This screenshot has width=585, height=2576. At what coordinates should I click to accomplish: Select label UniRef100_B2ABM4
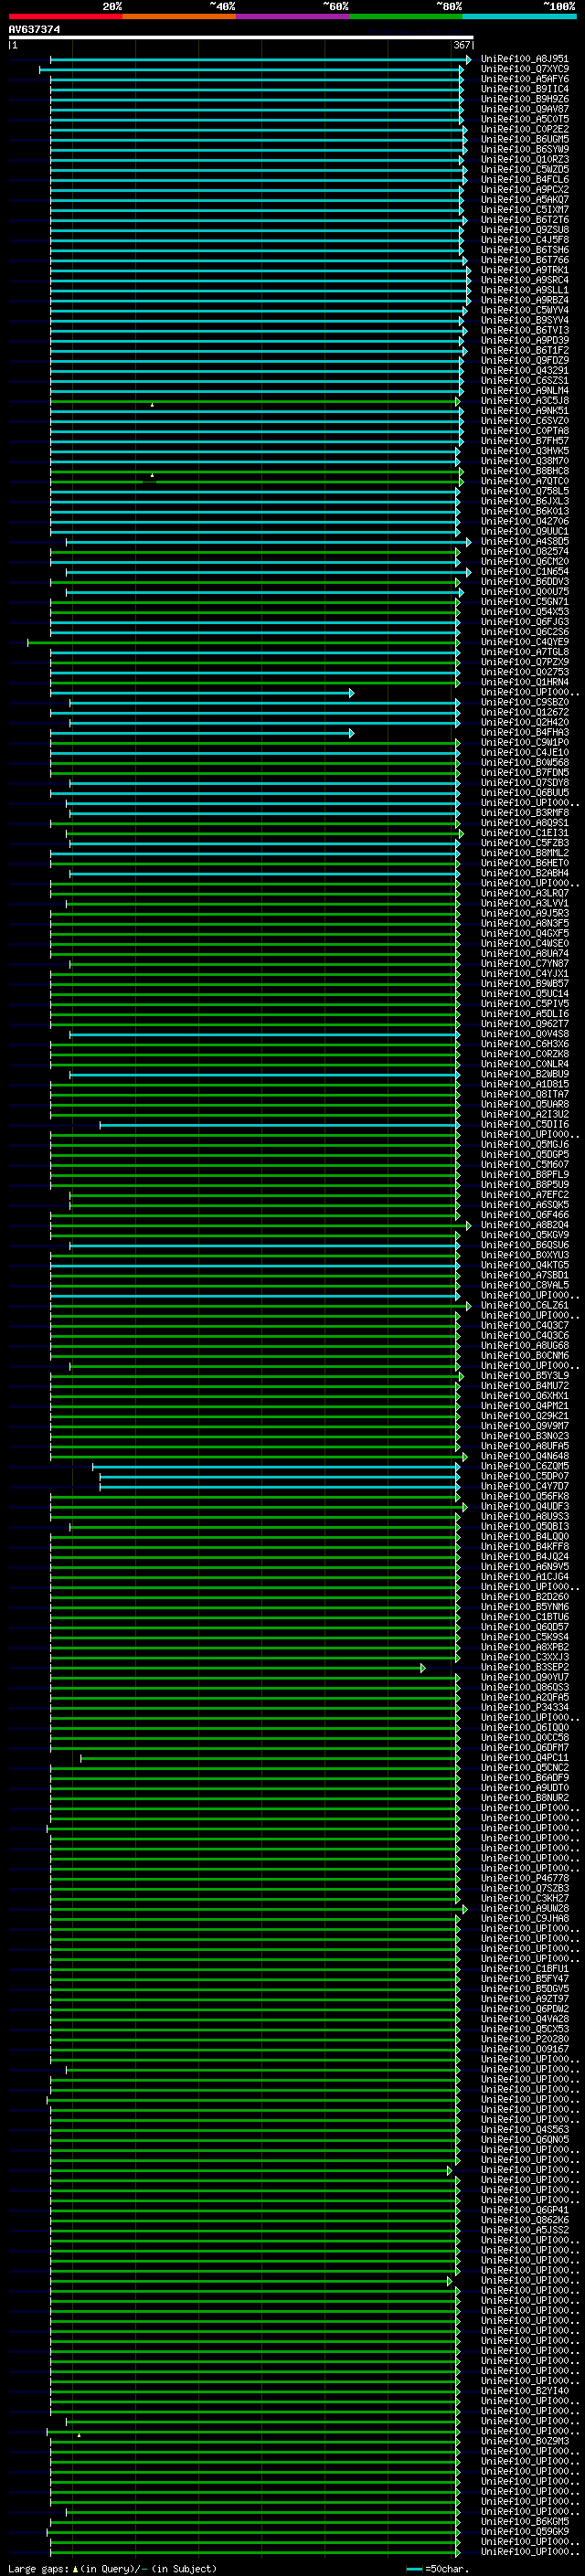[524, 873]
